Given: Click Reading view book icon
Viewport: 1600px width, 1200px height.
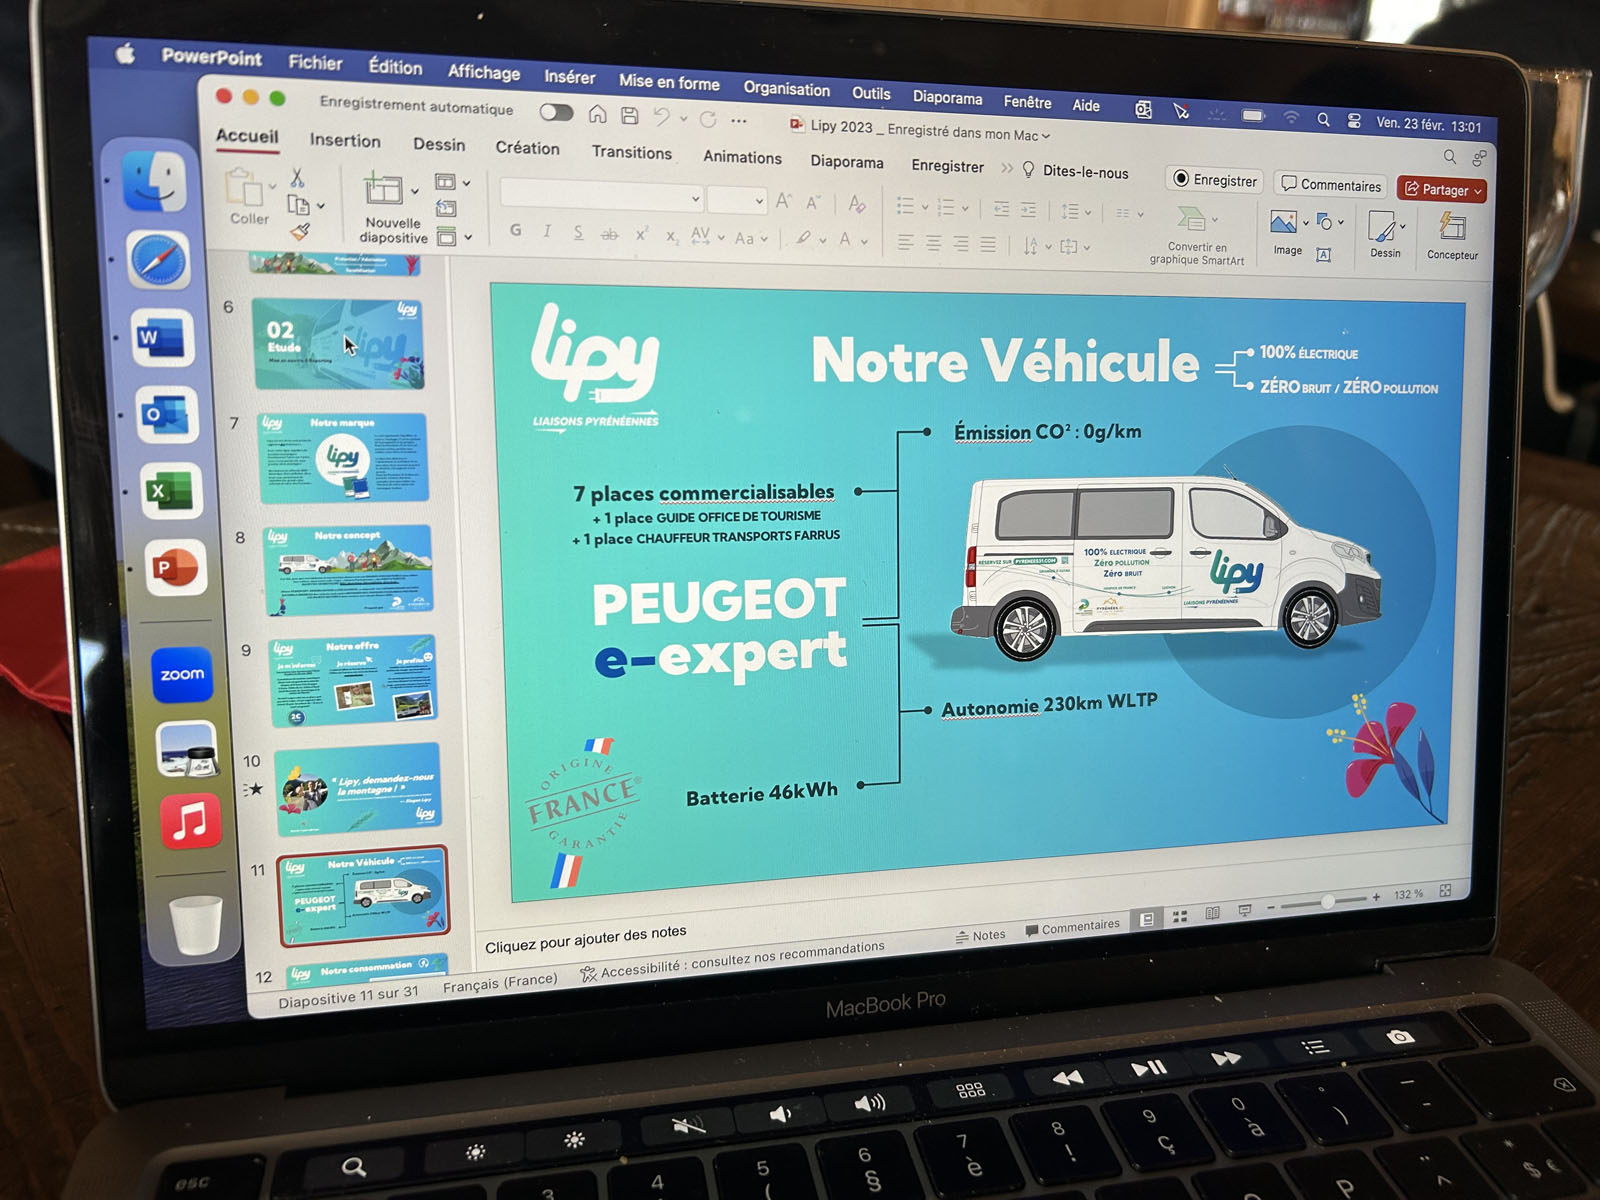Looking at the screenshot, I should click(1213, 913).
